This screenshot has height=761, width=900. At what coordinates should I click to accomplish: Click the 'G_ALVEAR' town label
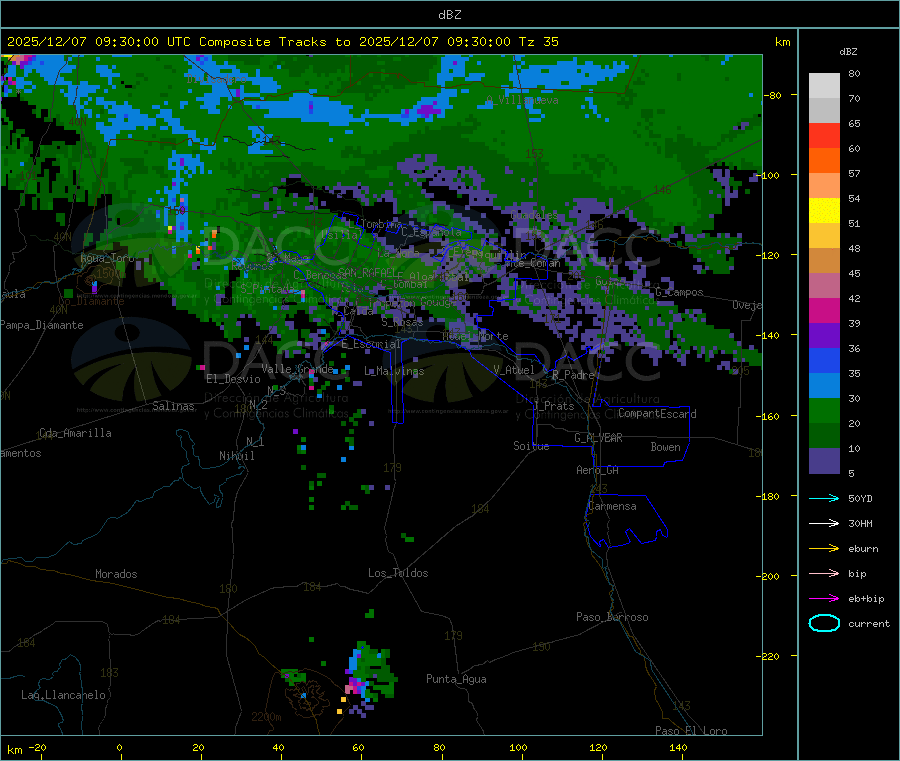(x=599, y=438)
